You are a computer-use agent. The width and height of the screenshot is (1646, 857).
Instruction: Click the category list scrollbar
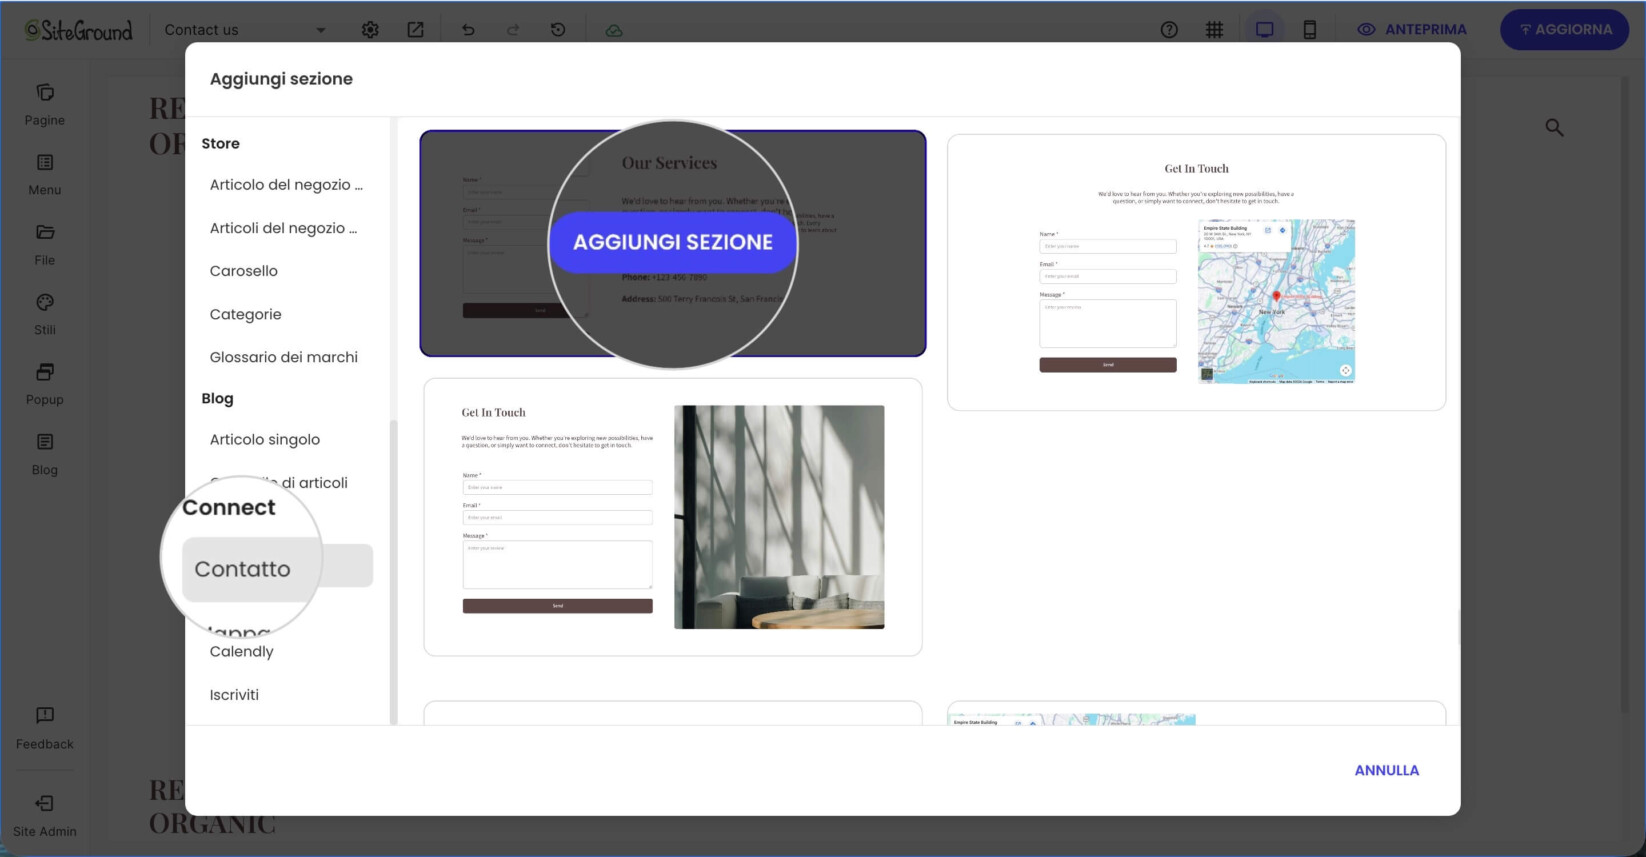coord(393,570)
